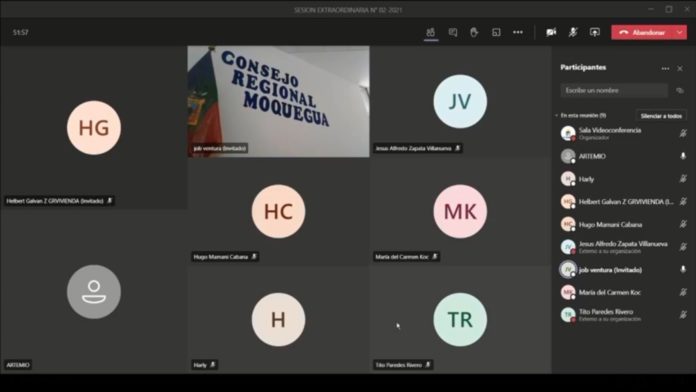The height and width of the screenshot is (392, 696).
Task: Select job ventura (Invitado) in participants list
Action: (x=623, y=269)
